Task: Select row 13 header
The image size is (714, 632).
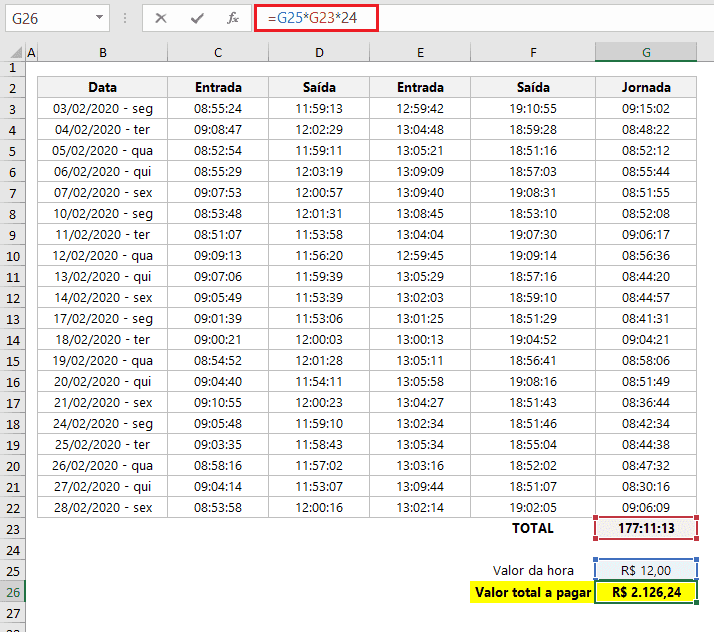Action: tap(12, 319)
